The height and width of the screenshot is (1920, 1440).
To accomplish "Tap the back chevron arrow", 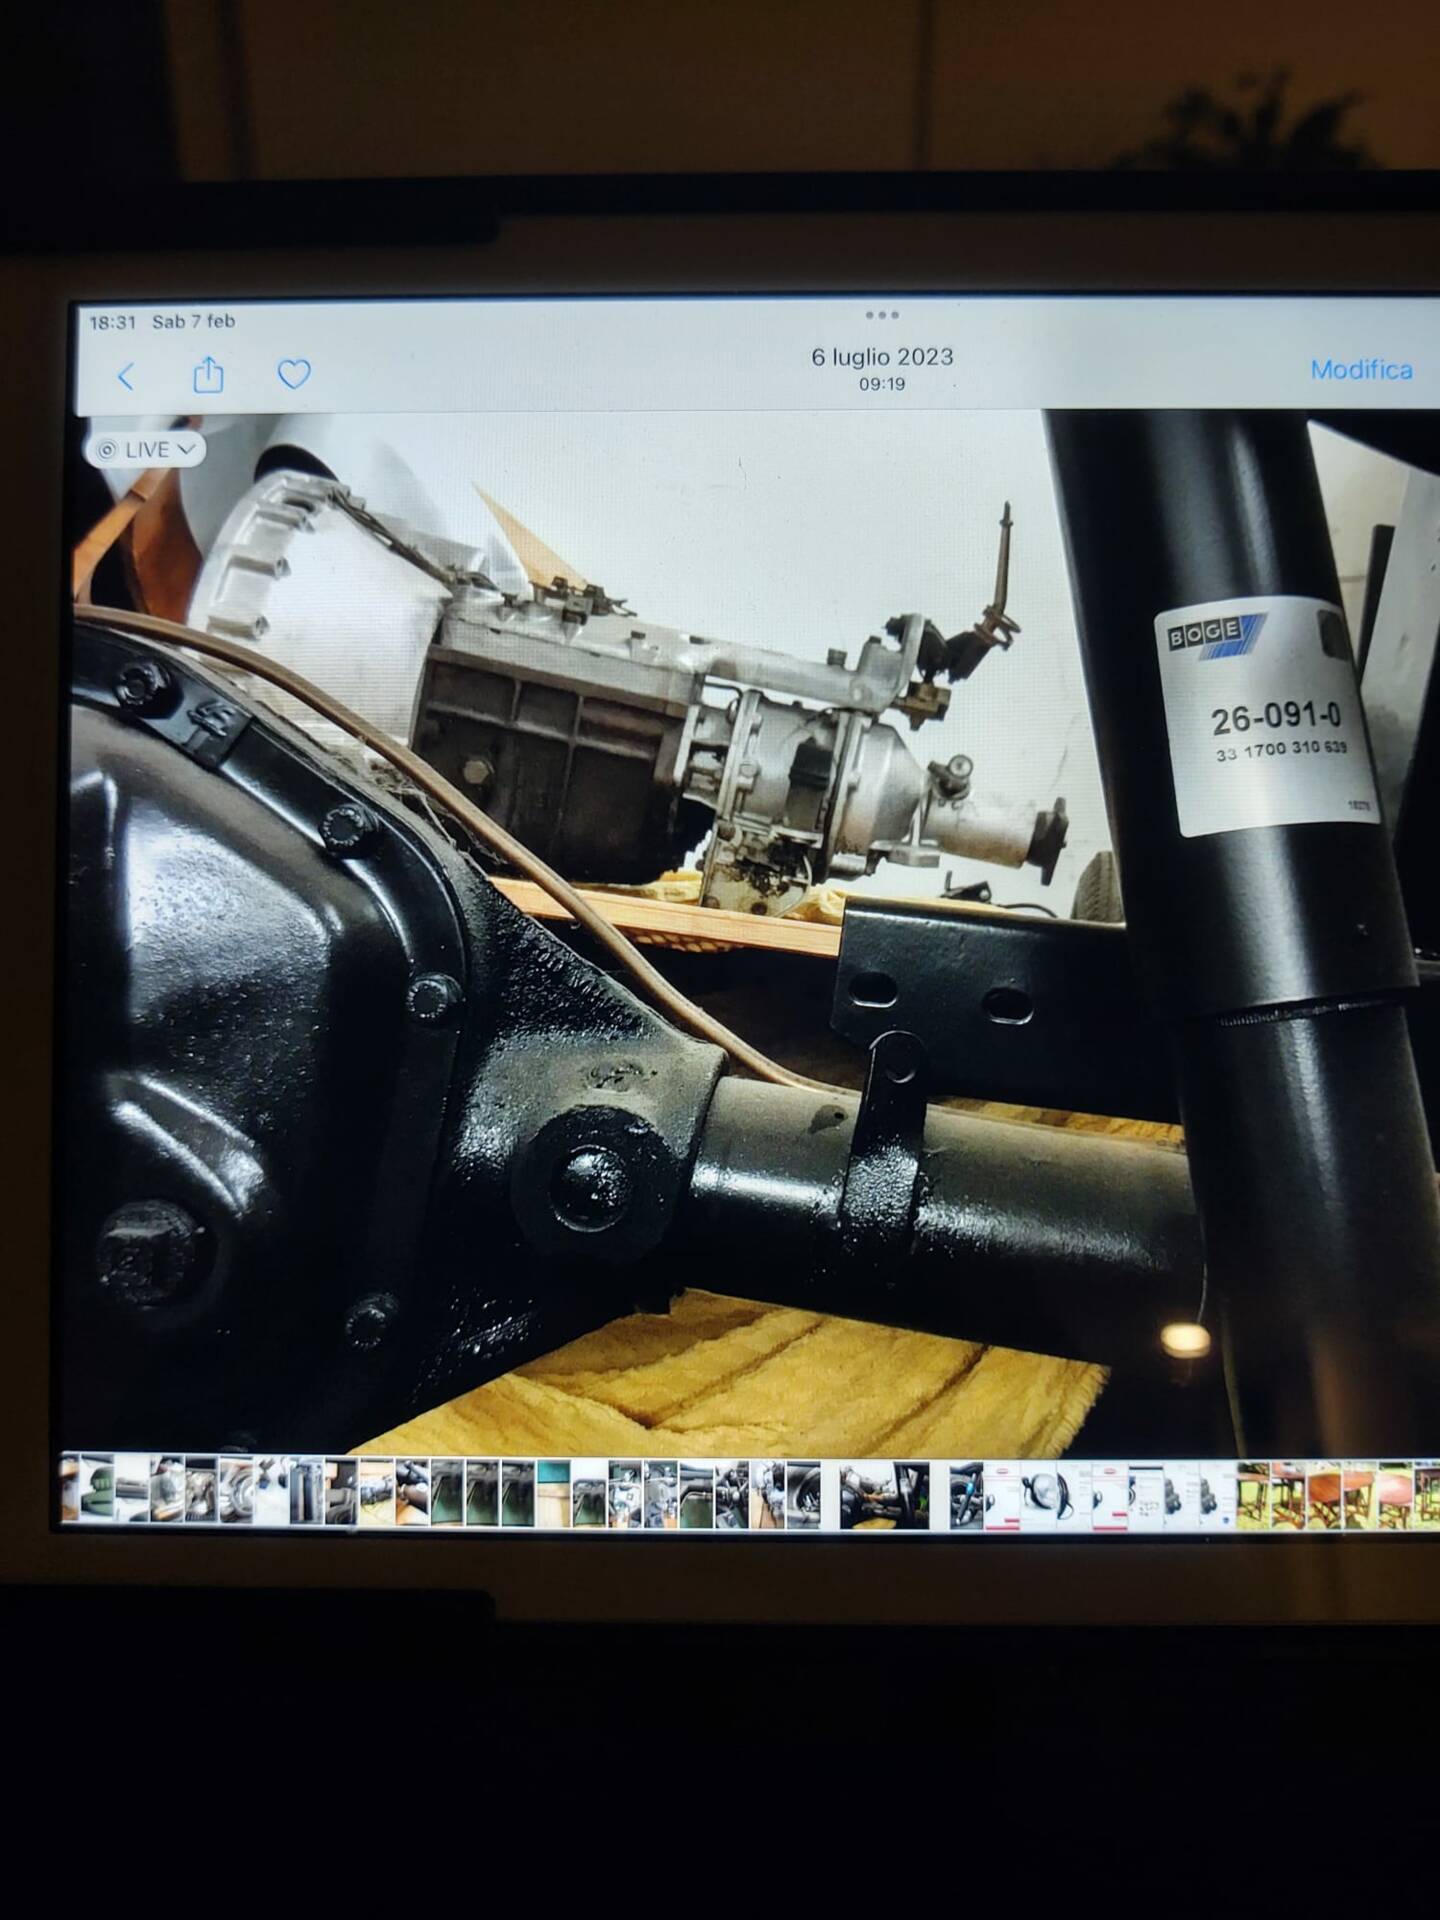I will 126,377.
